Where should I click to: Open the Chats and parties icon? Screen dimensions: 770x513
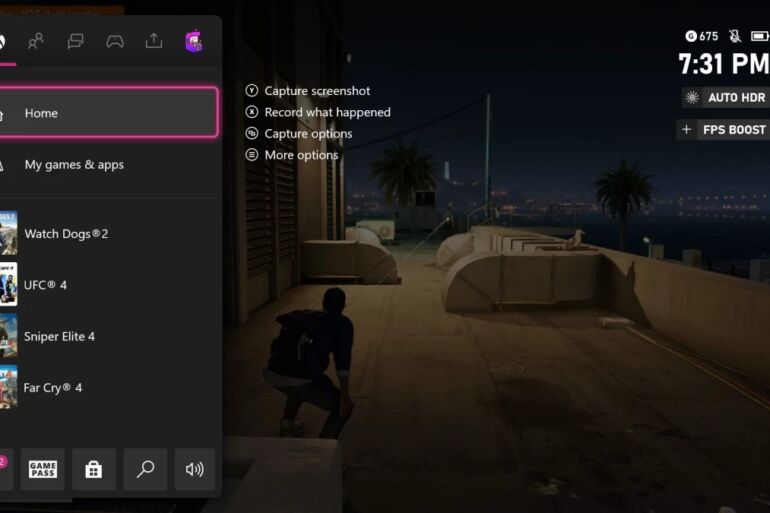(75, 41)
